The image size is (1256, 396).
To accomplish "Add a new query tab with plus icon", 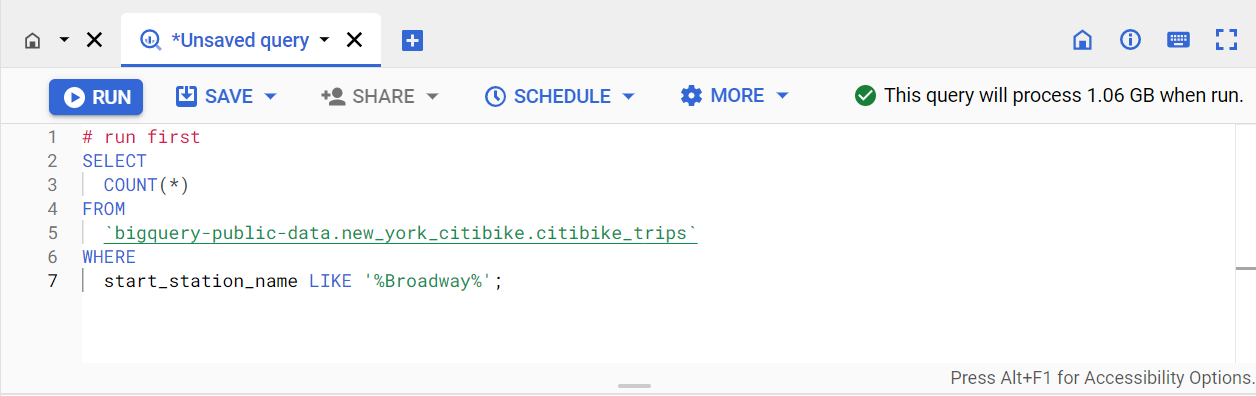I will tap(412, 40).
